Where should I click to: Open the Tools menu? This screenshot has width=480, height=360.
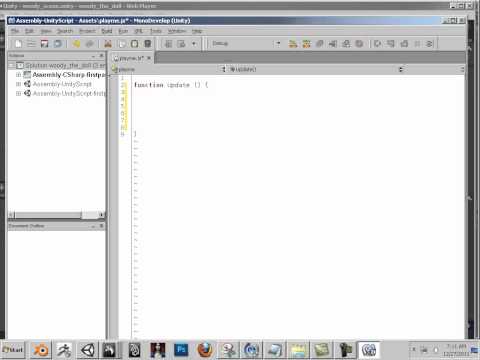click(x=156, y=31)
